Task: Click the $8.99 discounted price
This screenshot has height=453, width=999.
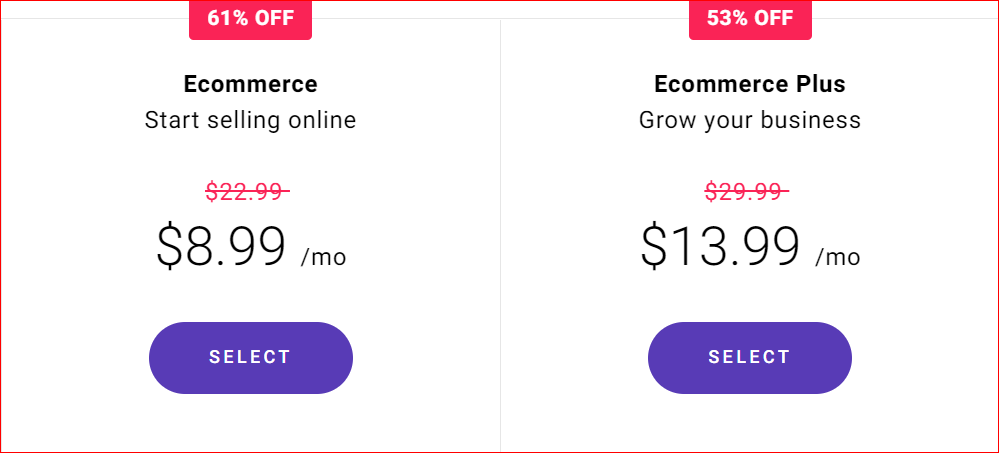Action: click(x=221, y=247)
